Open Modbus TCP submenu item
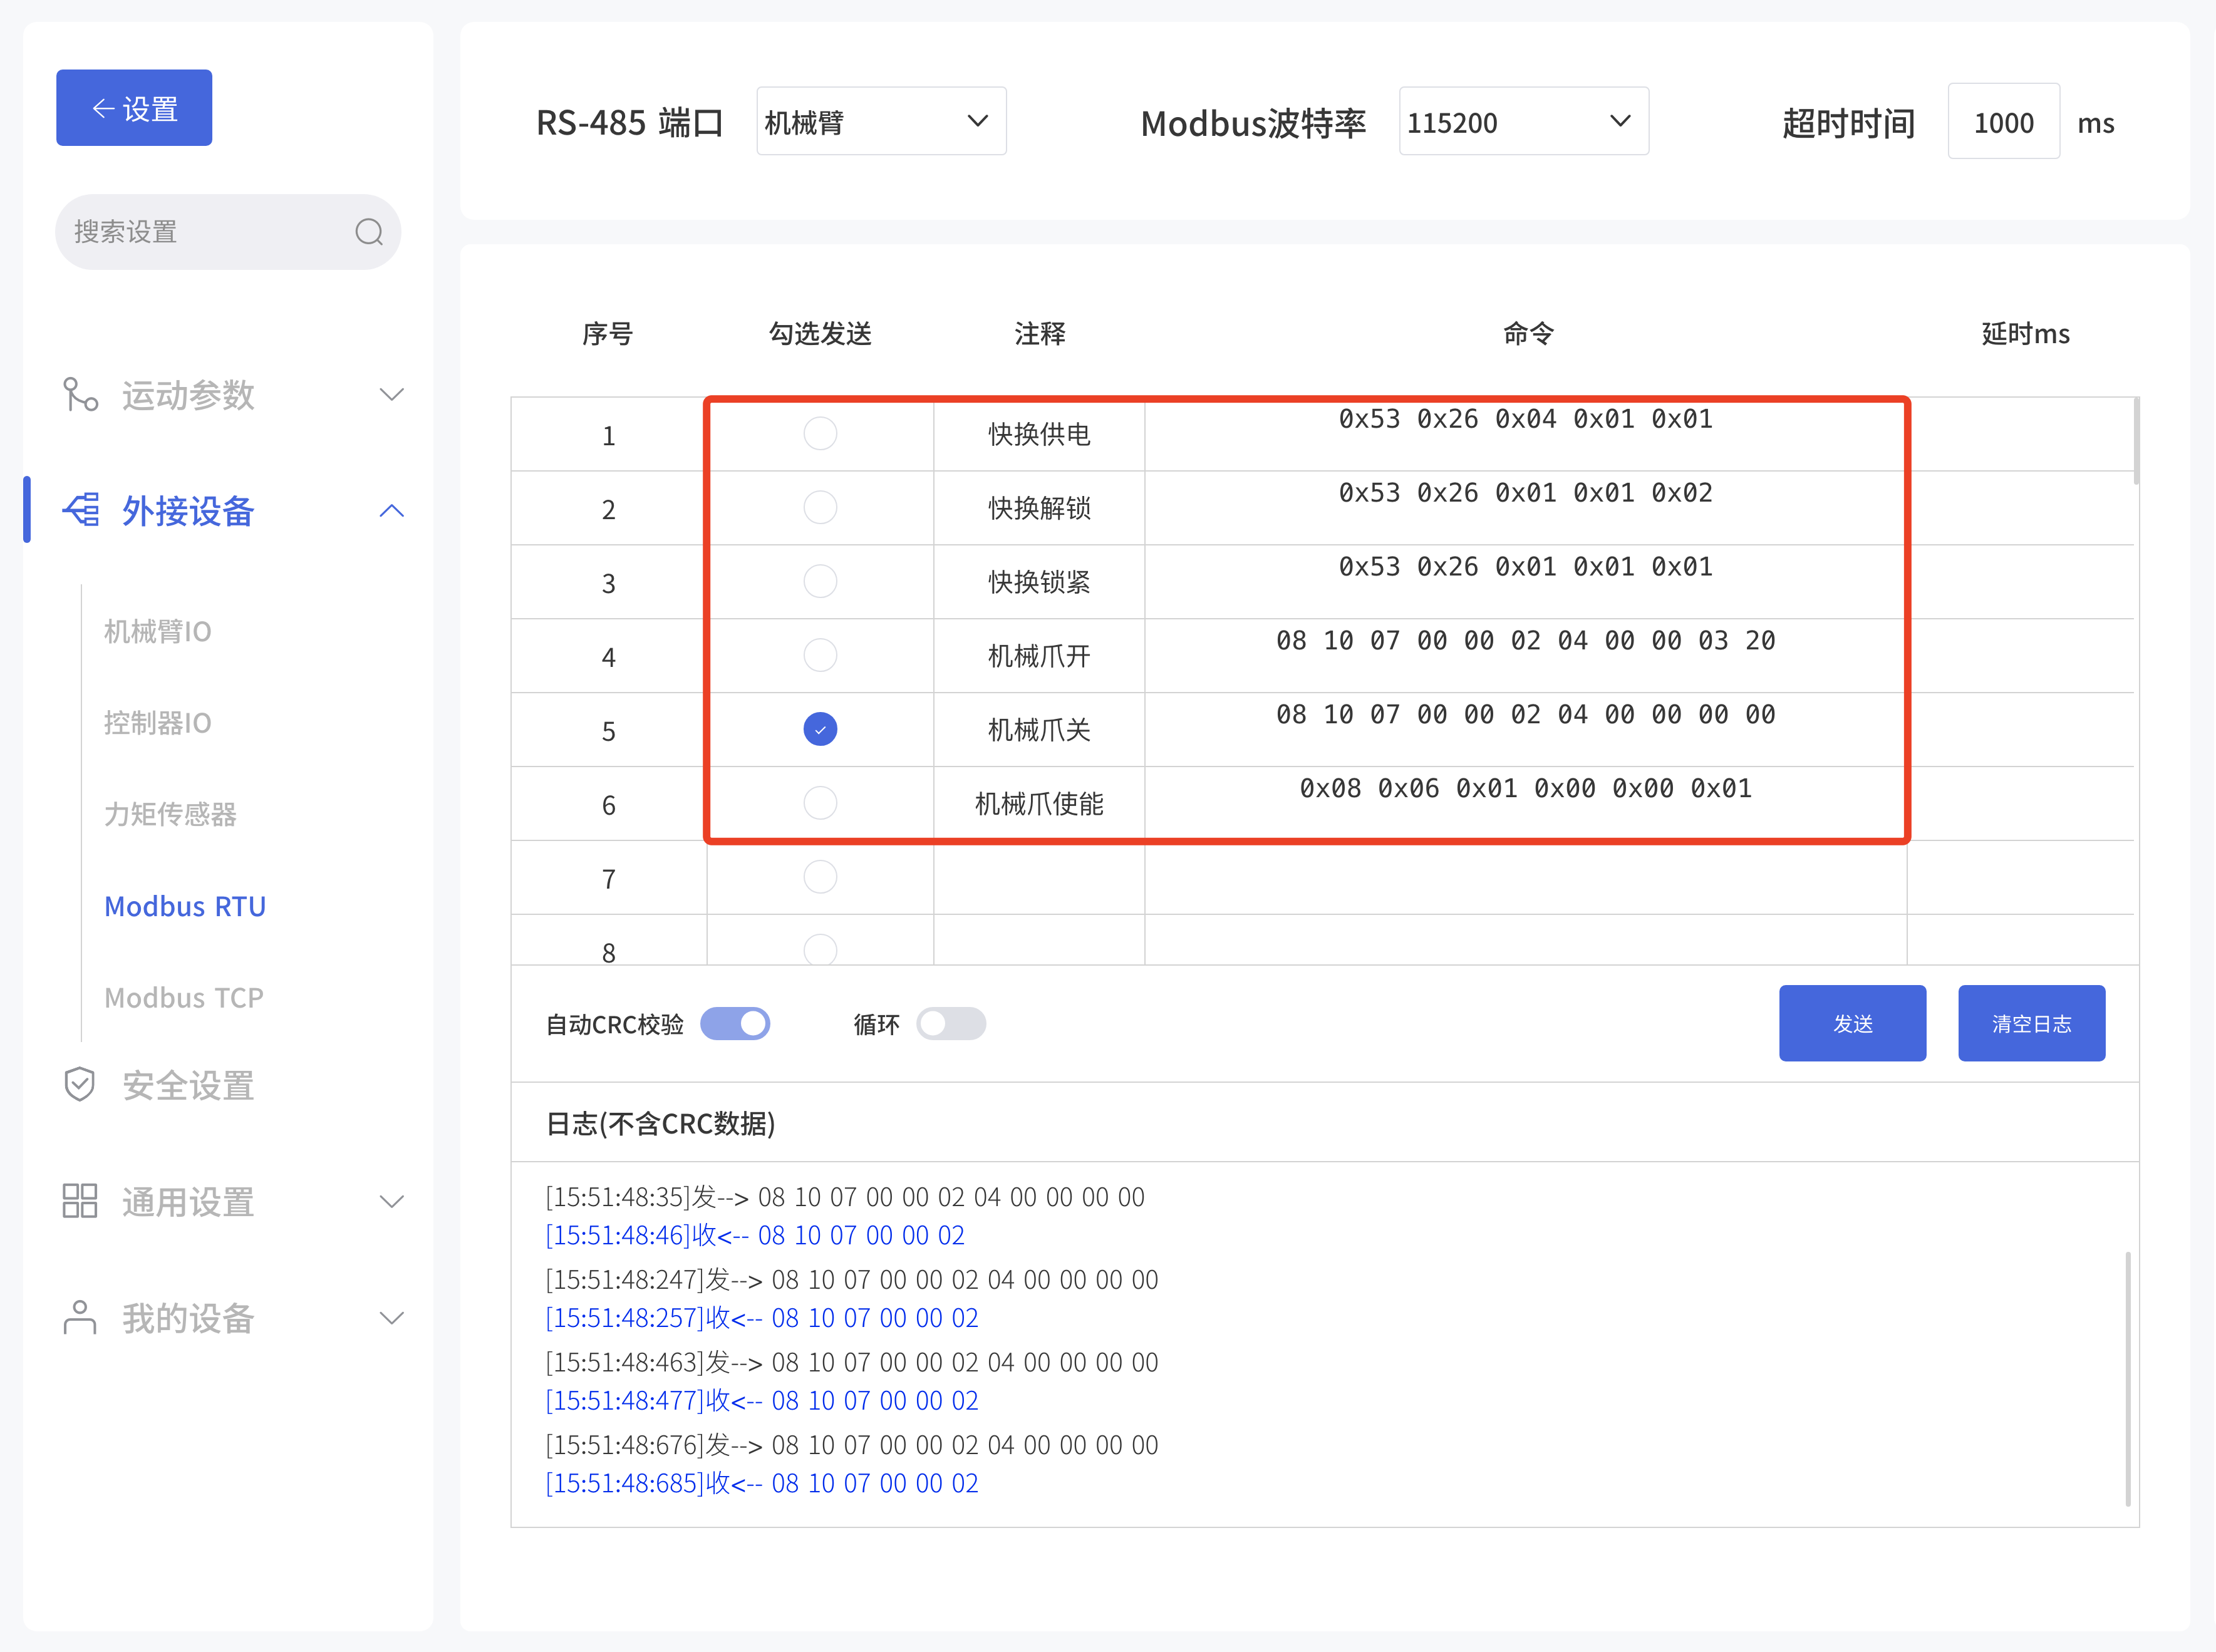 (x=184, y=997)
